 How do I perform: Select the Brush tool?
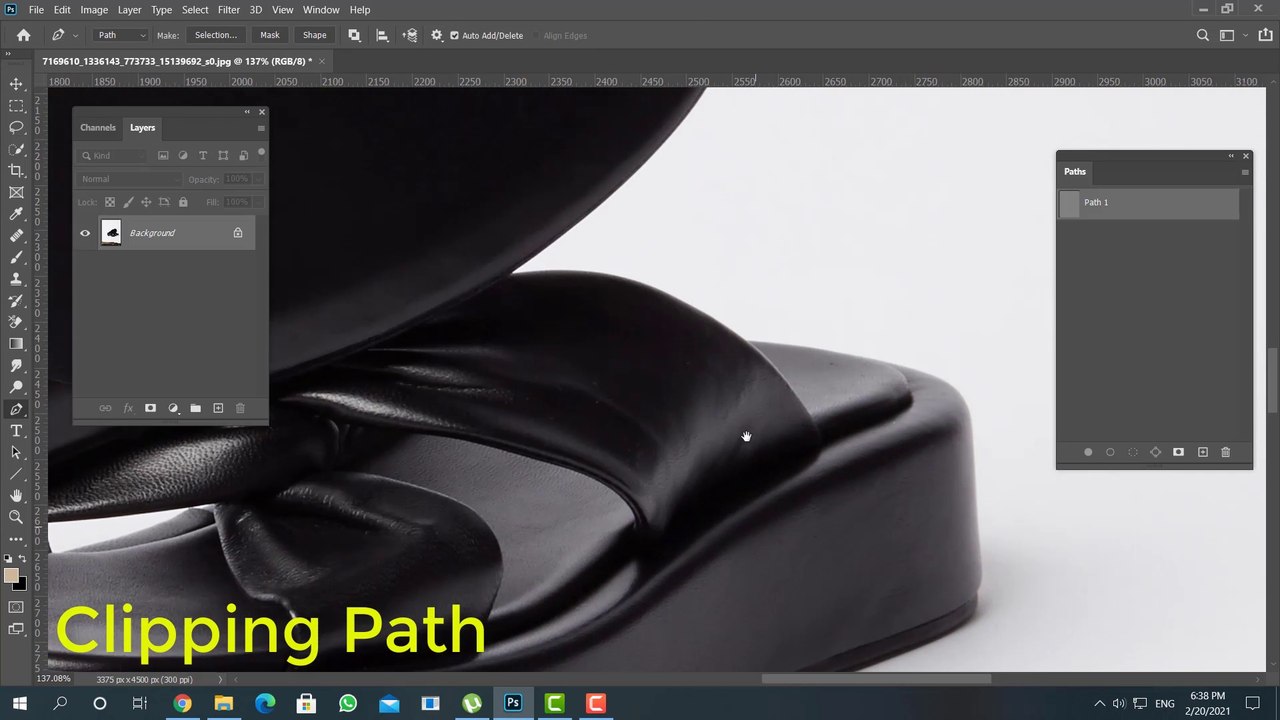point(16,257)
